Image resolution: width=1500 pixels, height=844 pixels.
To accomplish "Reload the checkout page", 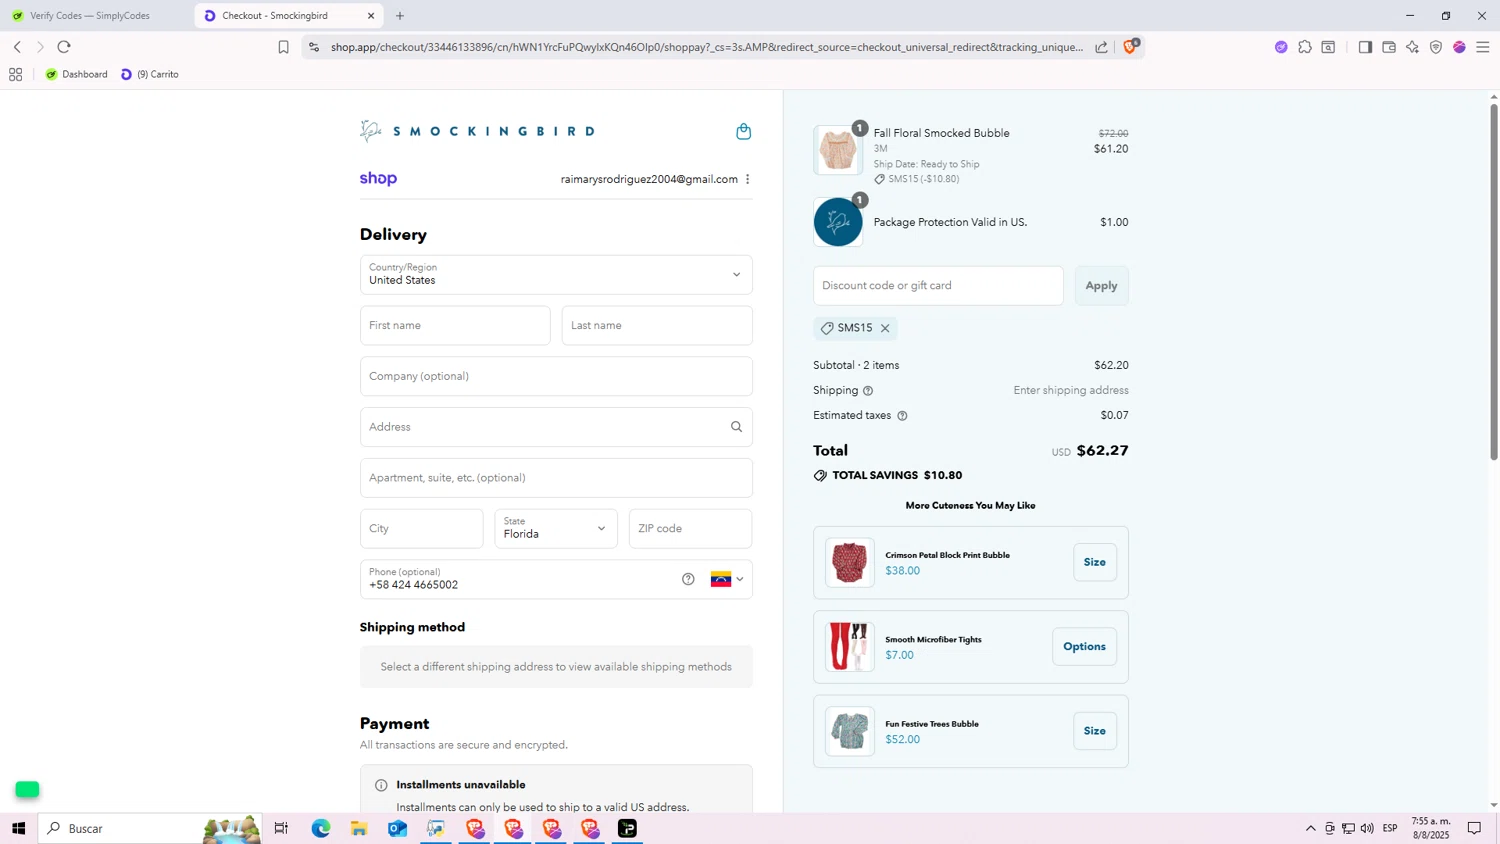I will (64, 47).
